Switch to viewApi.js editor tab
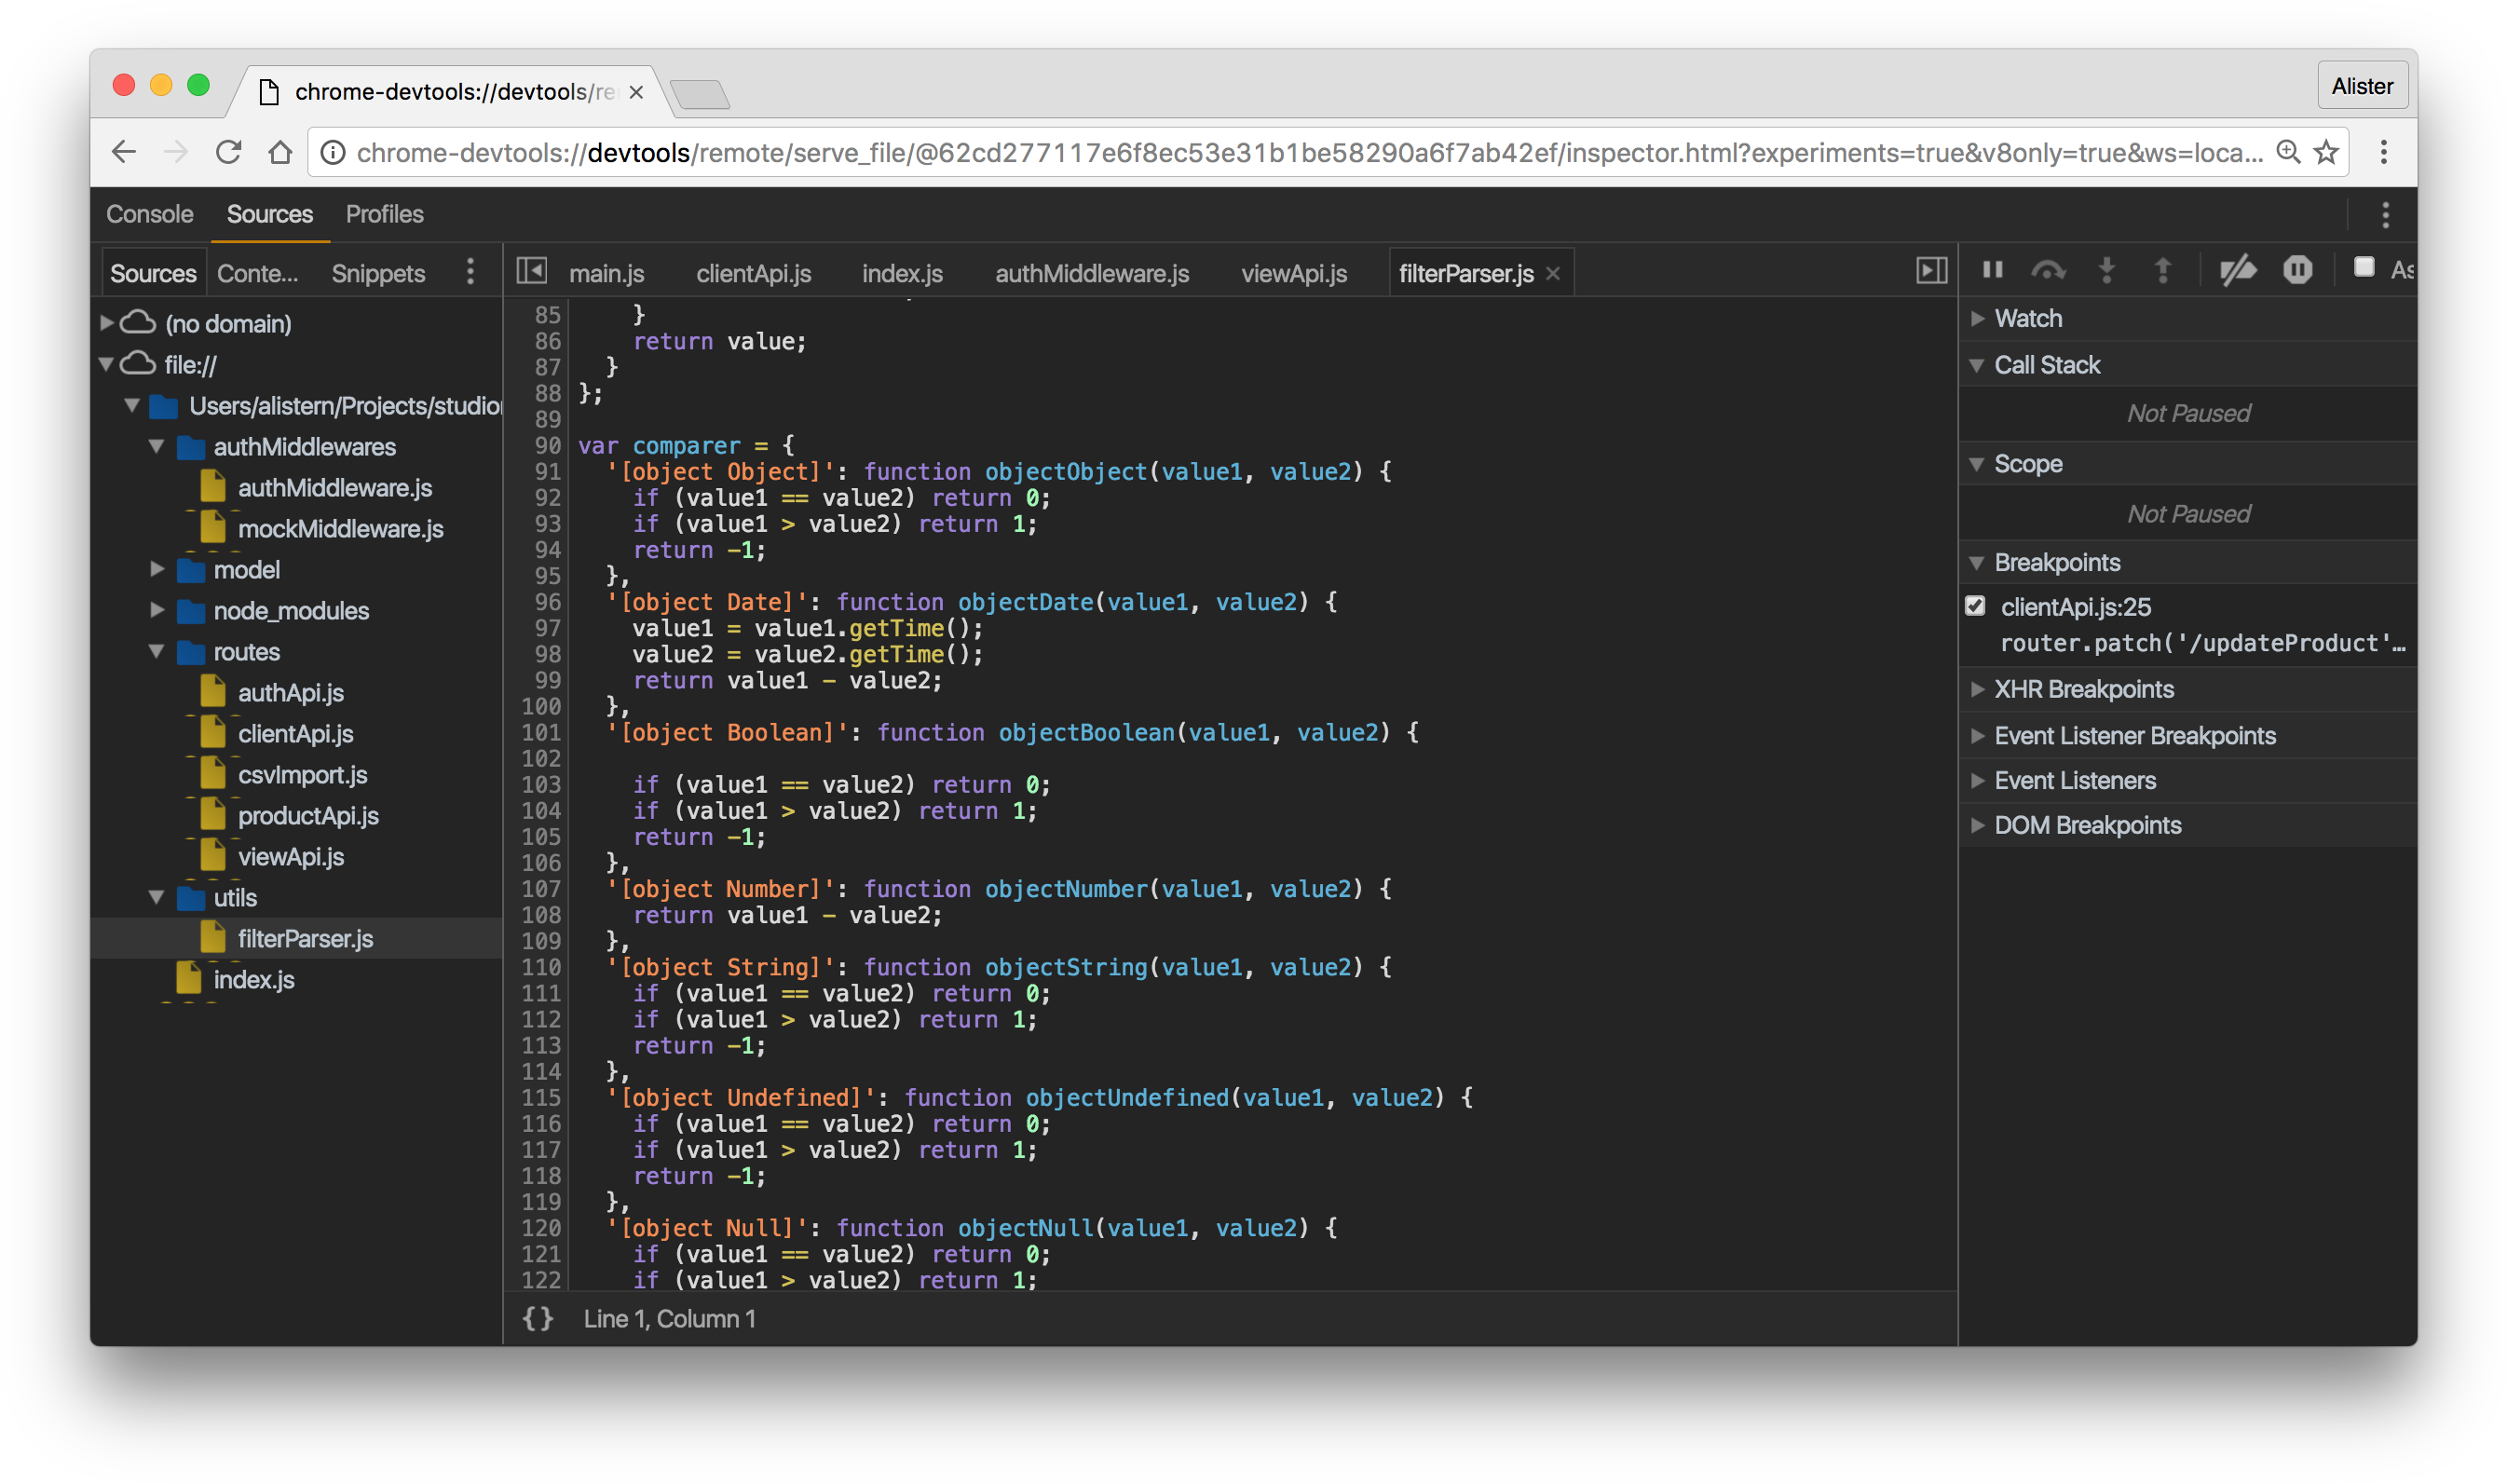2507x1484 pixels. pos(1294,273)
